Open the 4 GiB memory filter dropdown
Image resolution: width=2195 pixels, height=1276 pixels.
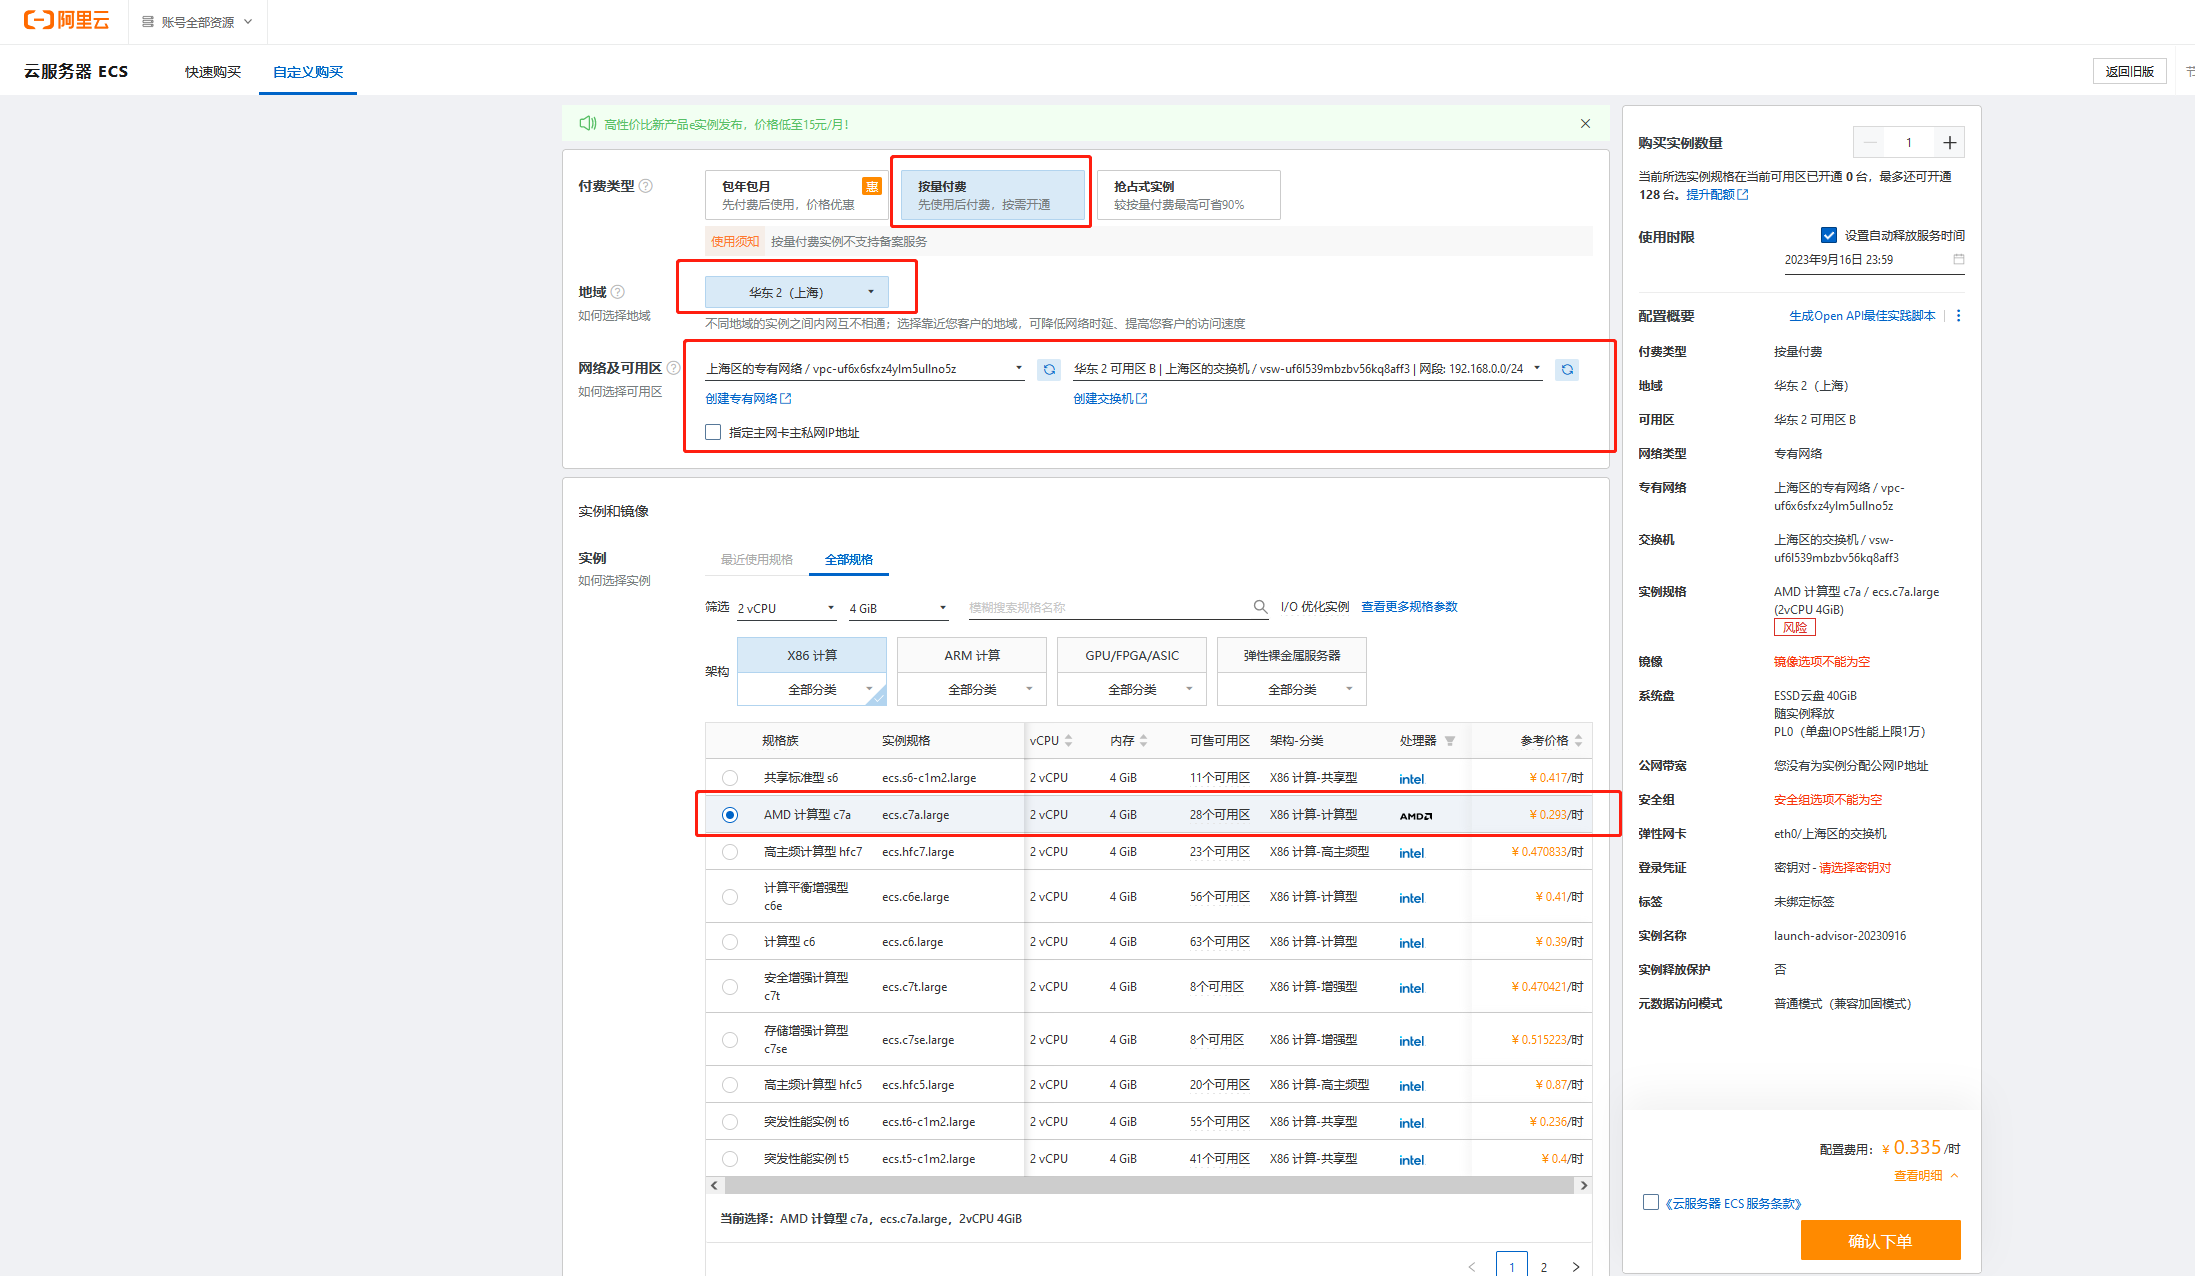point(898,608)
